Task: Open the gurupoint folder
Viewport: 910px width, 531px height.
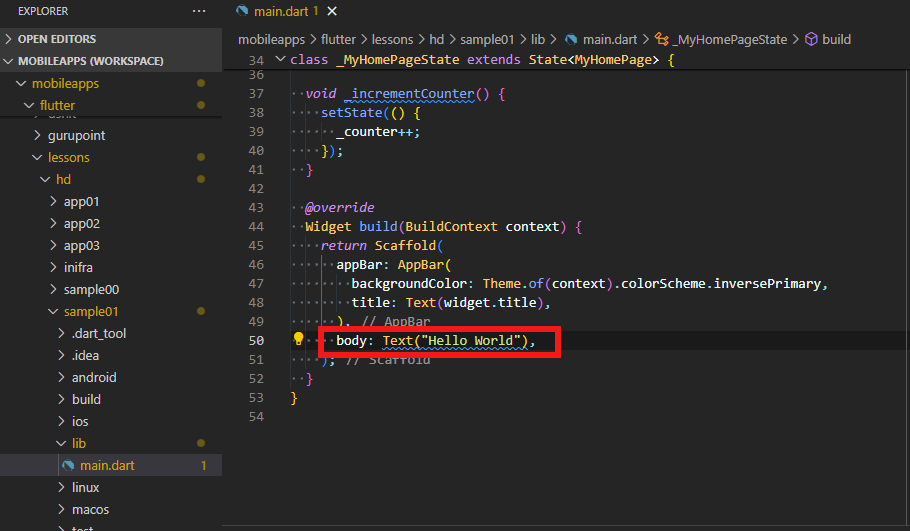Action: [76, 135]
